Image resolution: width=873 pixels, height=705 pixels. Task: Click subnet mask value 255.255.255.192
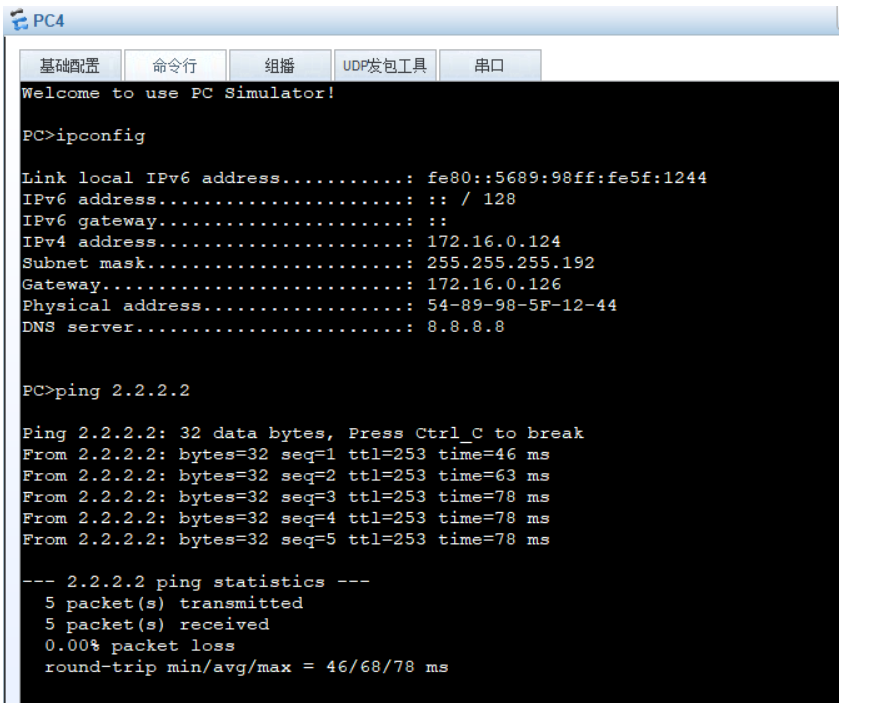coord(511,263)
